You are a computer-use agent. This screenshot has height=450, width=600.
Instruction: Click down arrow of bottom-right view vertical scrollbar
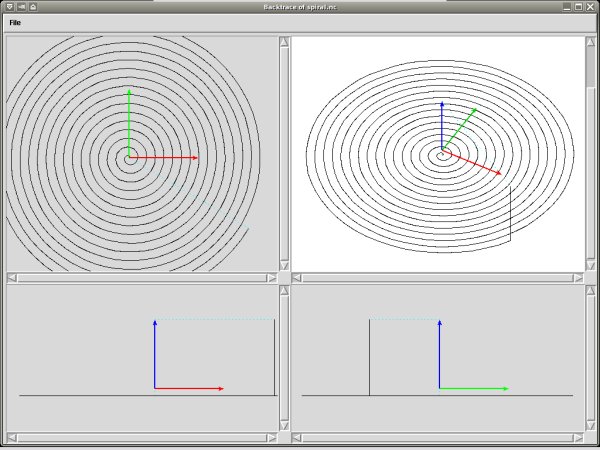[590, 425]
